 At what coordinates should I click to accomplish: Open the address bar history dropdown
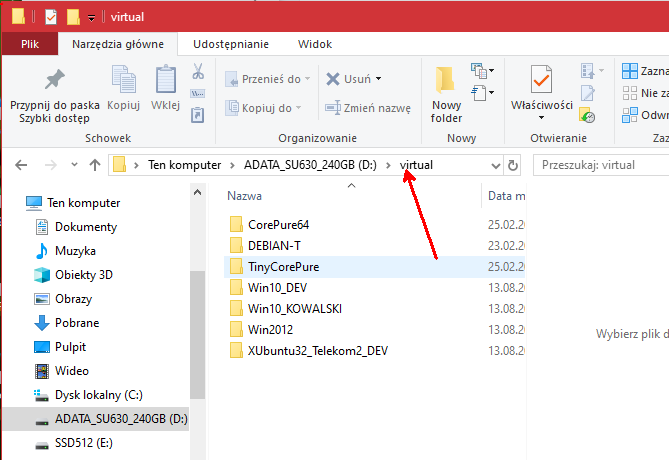click(495, 165)
